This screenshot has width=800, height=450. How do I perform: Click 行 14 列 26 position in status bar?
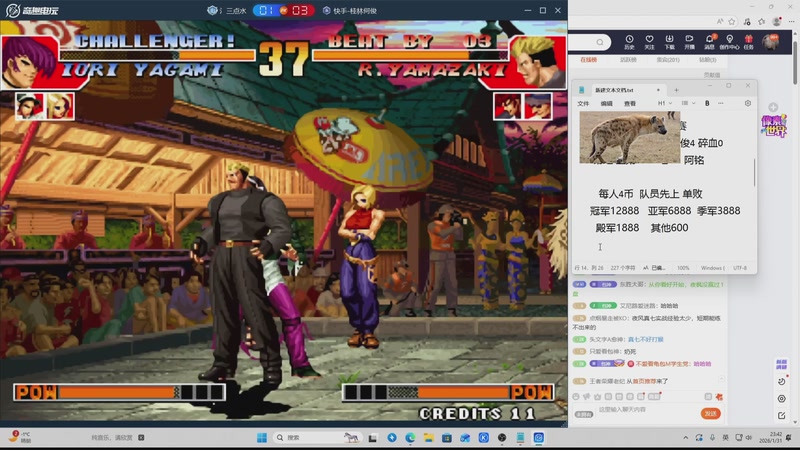[589, 268]
